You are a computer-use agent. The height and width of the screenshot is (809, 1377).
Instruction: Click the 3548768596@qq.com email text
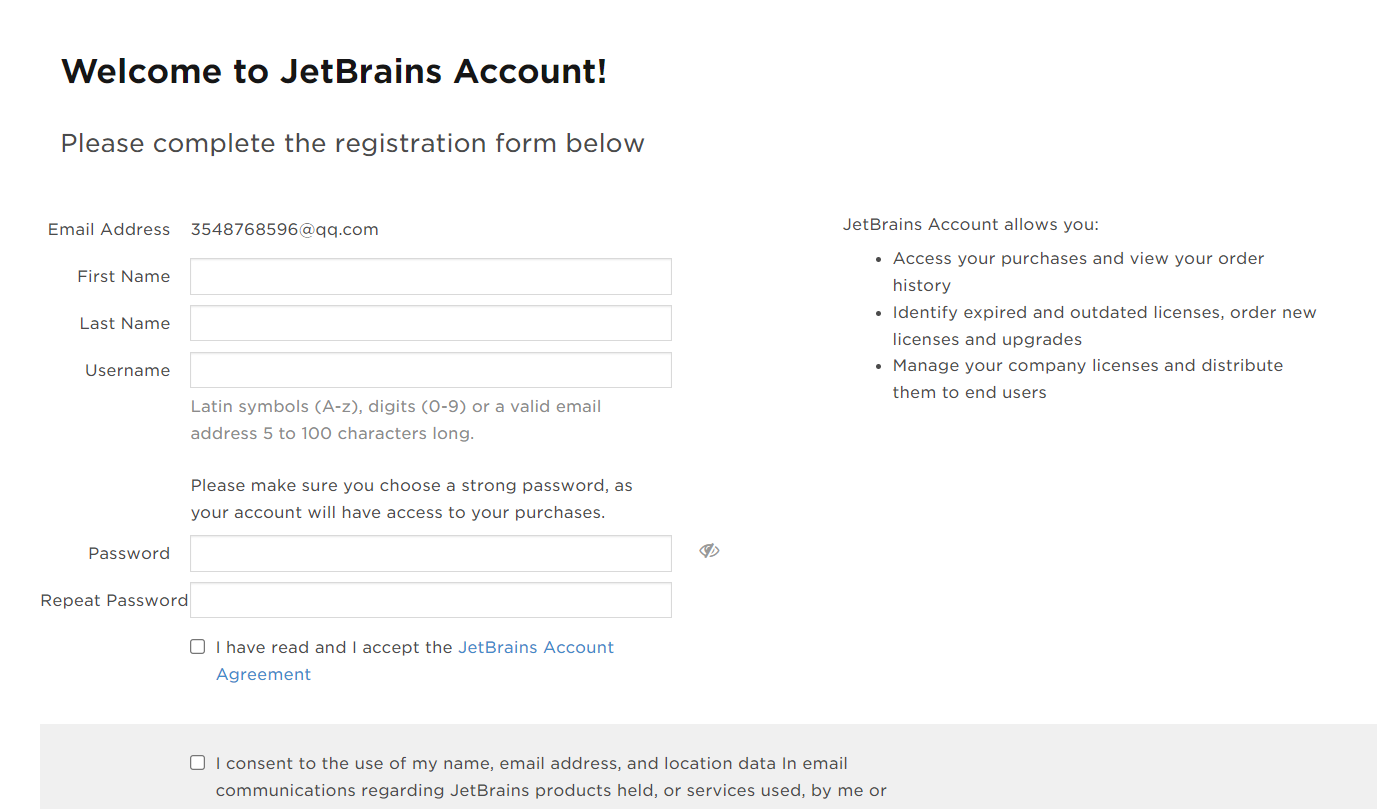(x=285, y=230)
